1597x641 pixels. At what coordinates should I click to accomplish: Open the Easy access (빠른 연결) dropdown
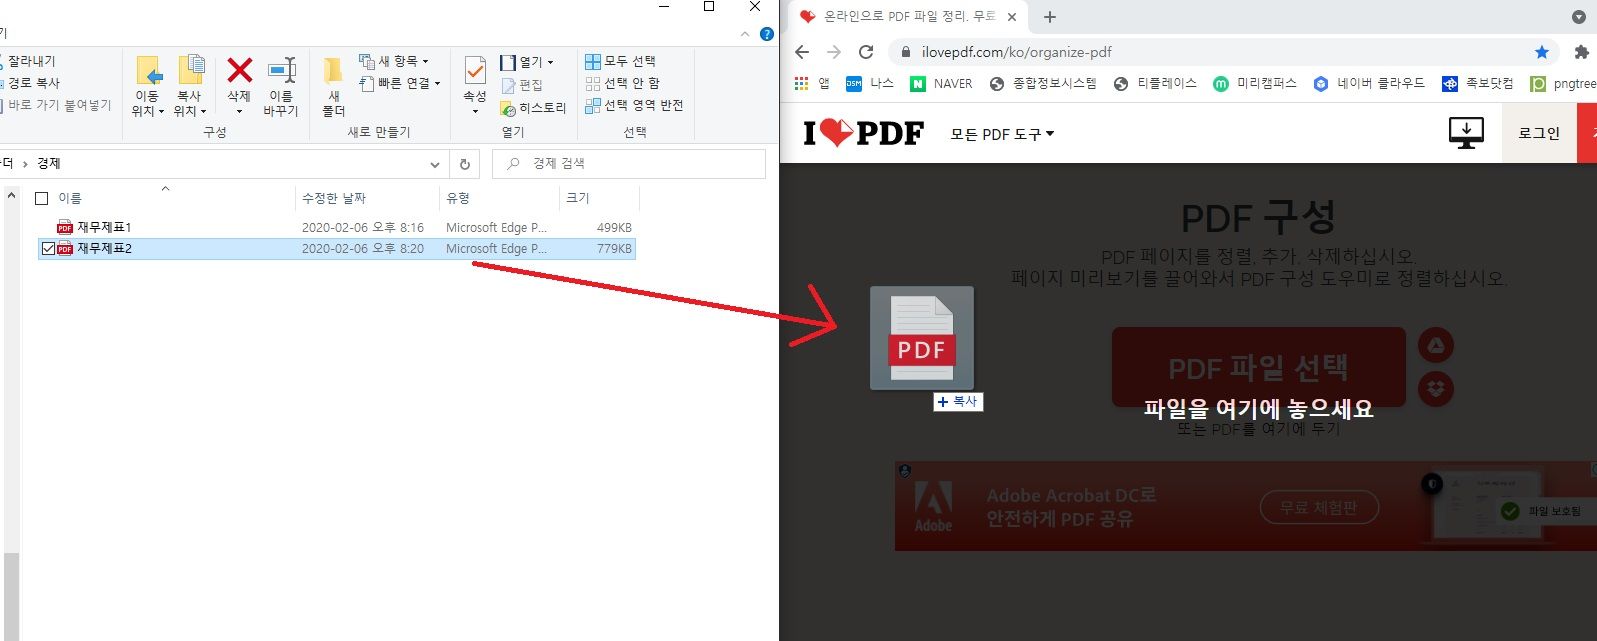tap(400, 83)
